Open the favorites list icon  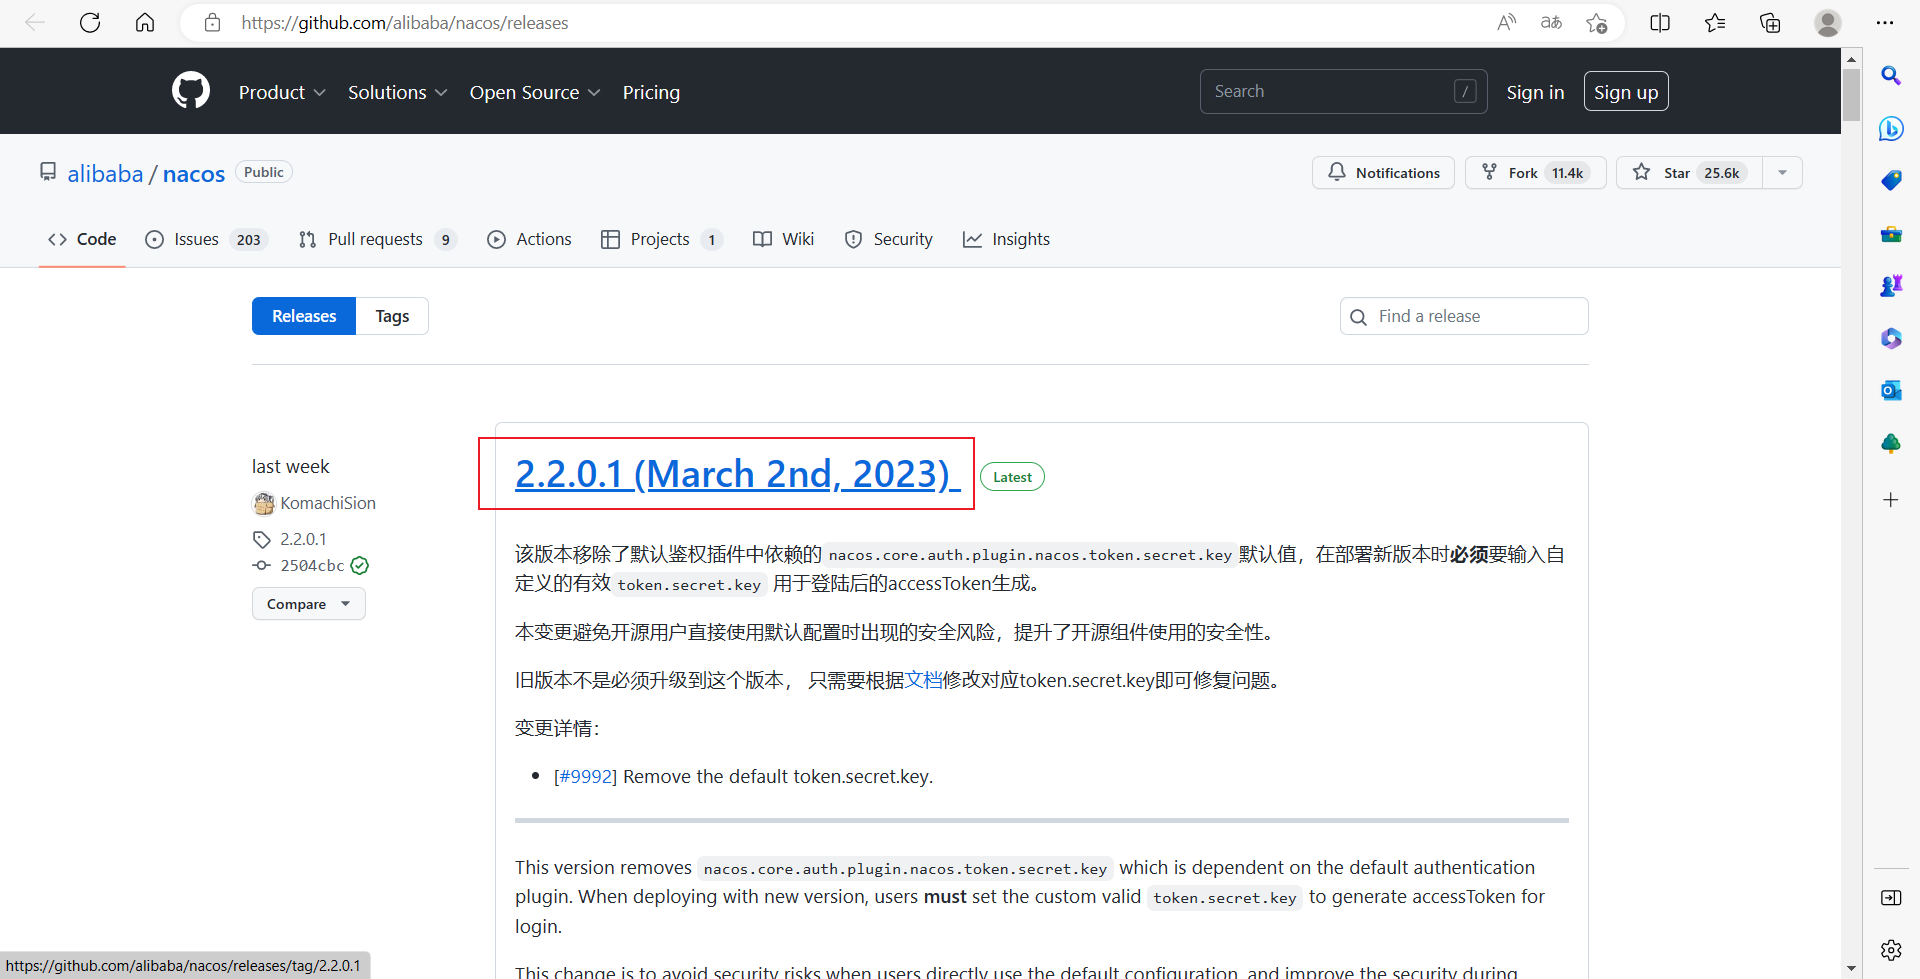(x=1715, y=22)
